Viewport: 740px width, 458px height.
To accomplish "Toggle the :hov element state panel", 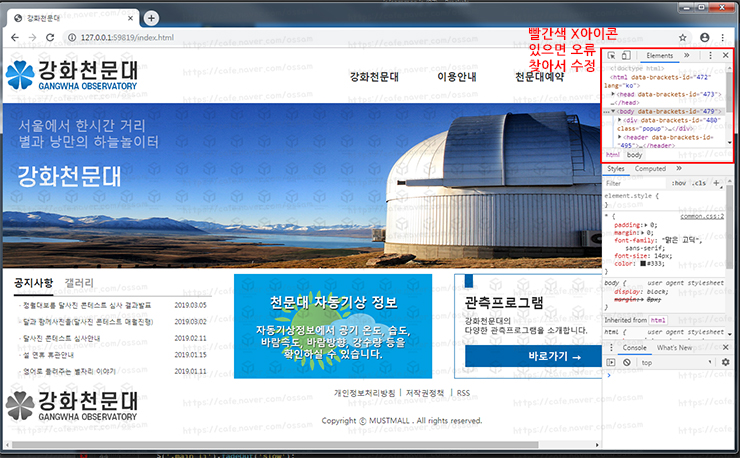I will pos(679,183).
